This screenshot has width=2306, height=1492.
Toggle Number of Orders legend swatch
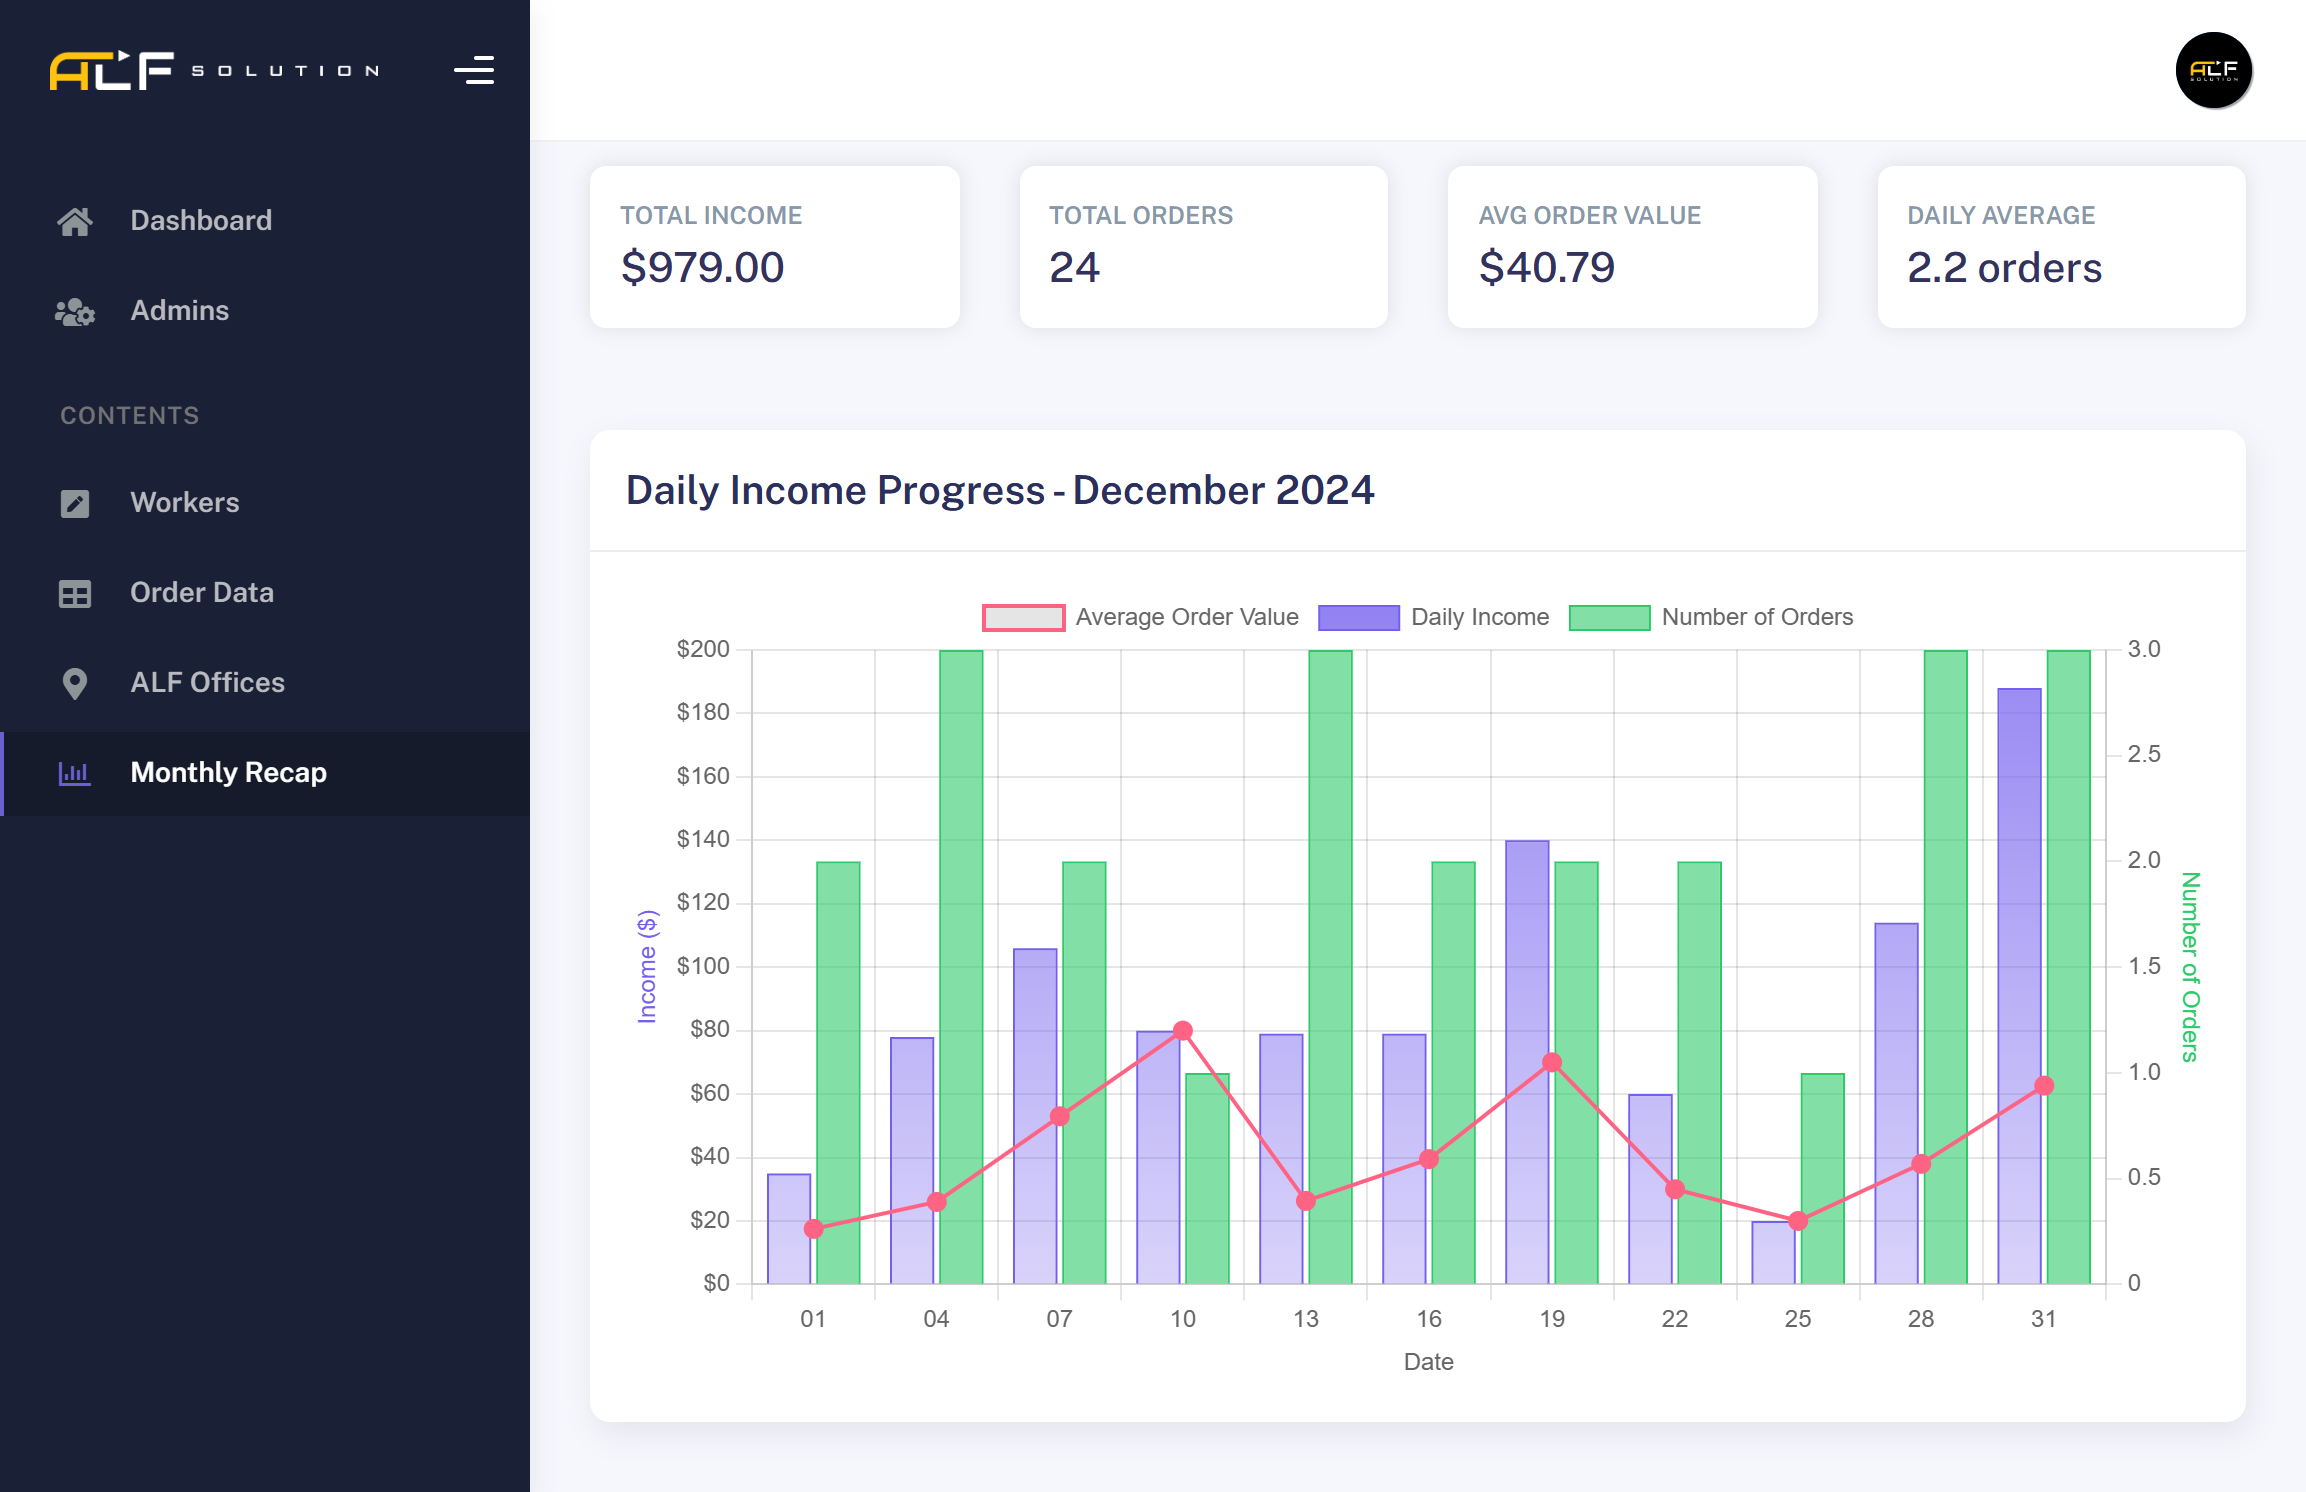[x=1609, y=618]
